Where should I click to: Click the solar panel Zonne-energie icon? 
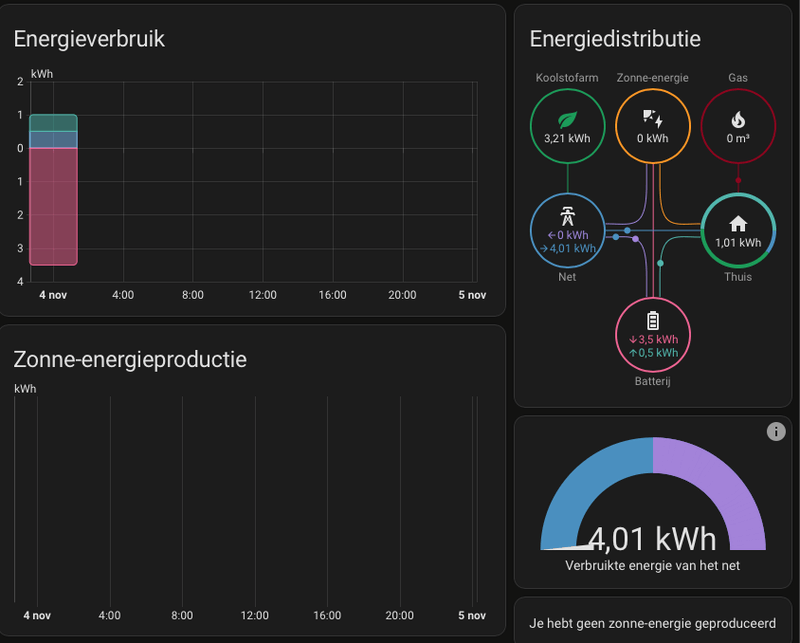(653, 118)
